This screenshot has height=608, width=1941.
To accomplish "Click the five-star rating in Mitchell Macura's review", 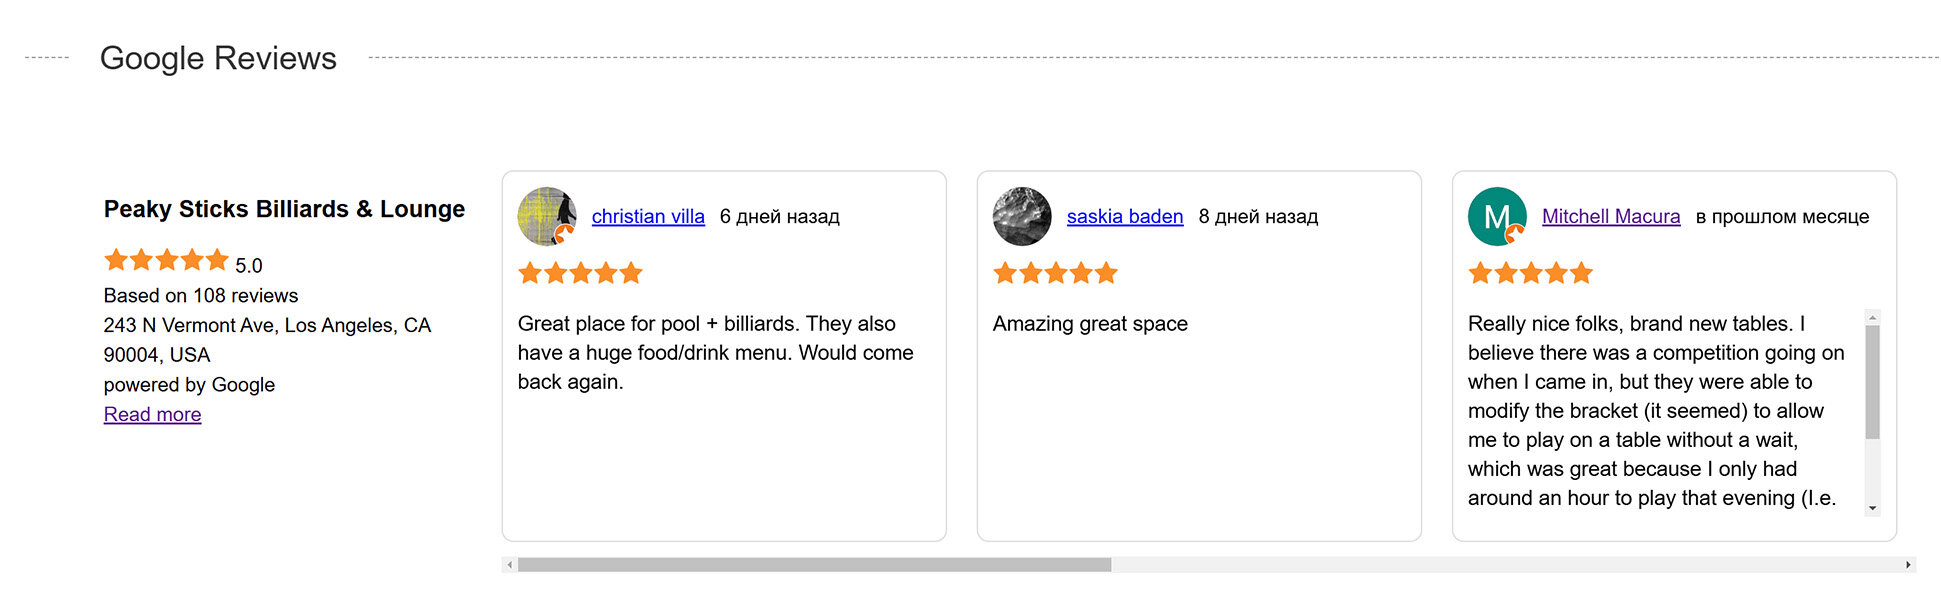I will 1530,273.
